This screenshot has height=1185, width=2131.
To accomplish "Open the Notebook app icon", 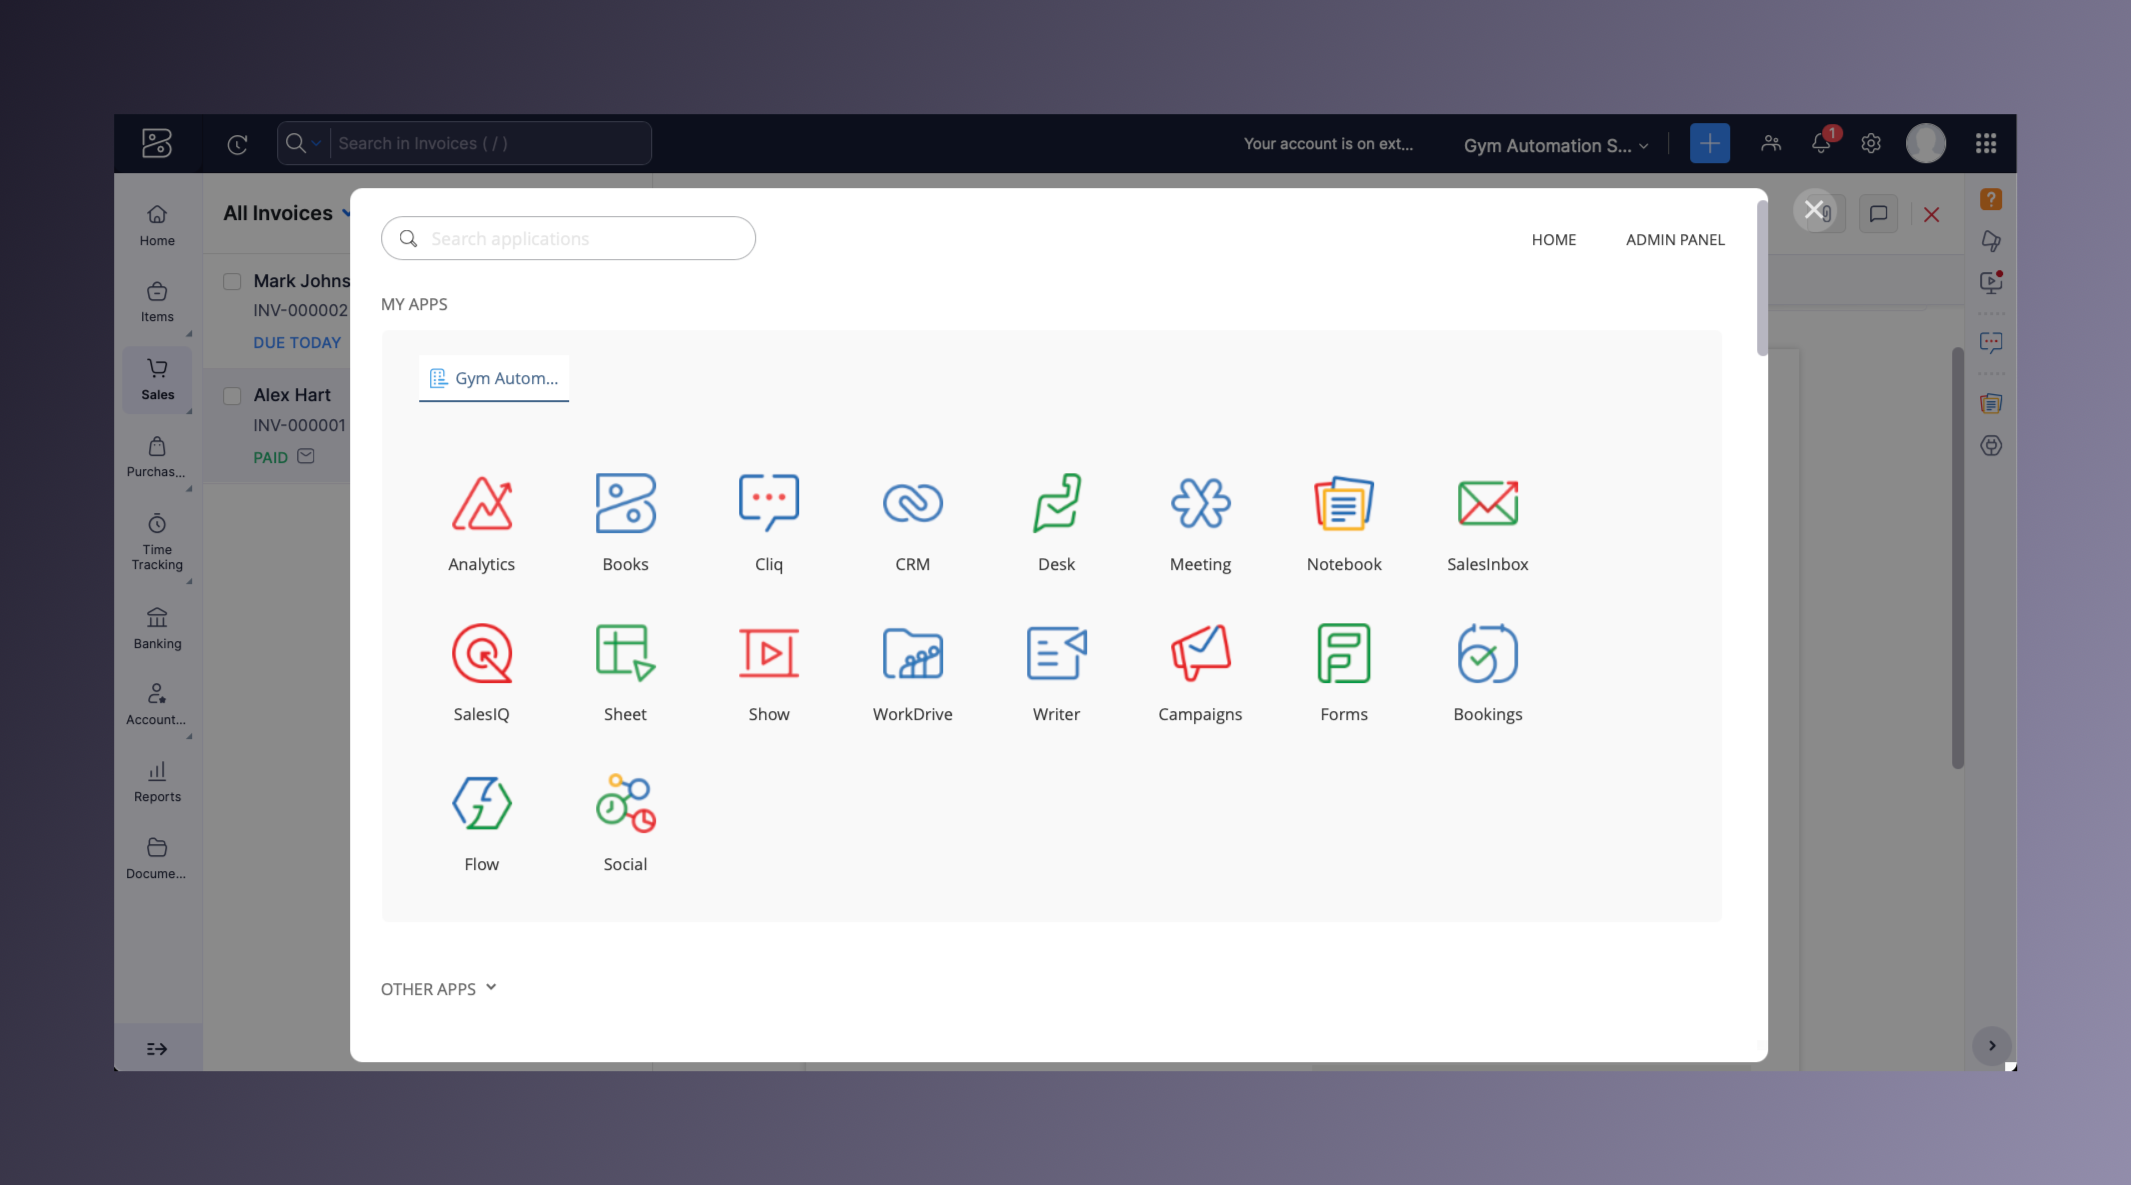I will tap(1343, 504).
